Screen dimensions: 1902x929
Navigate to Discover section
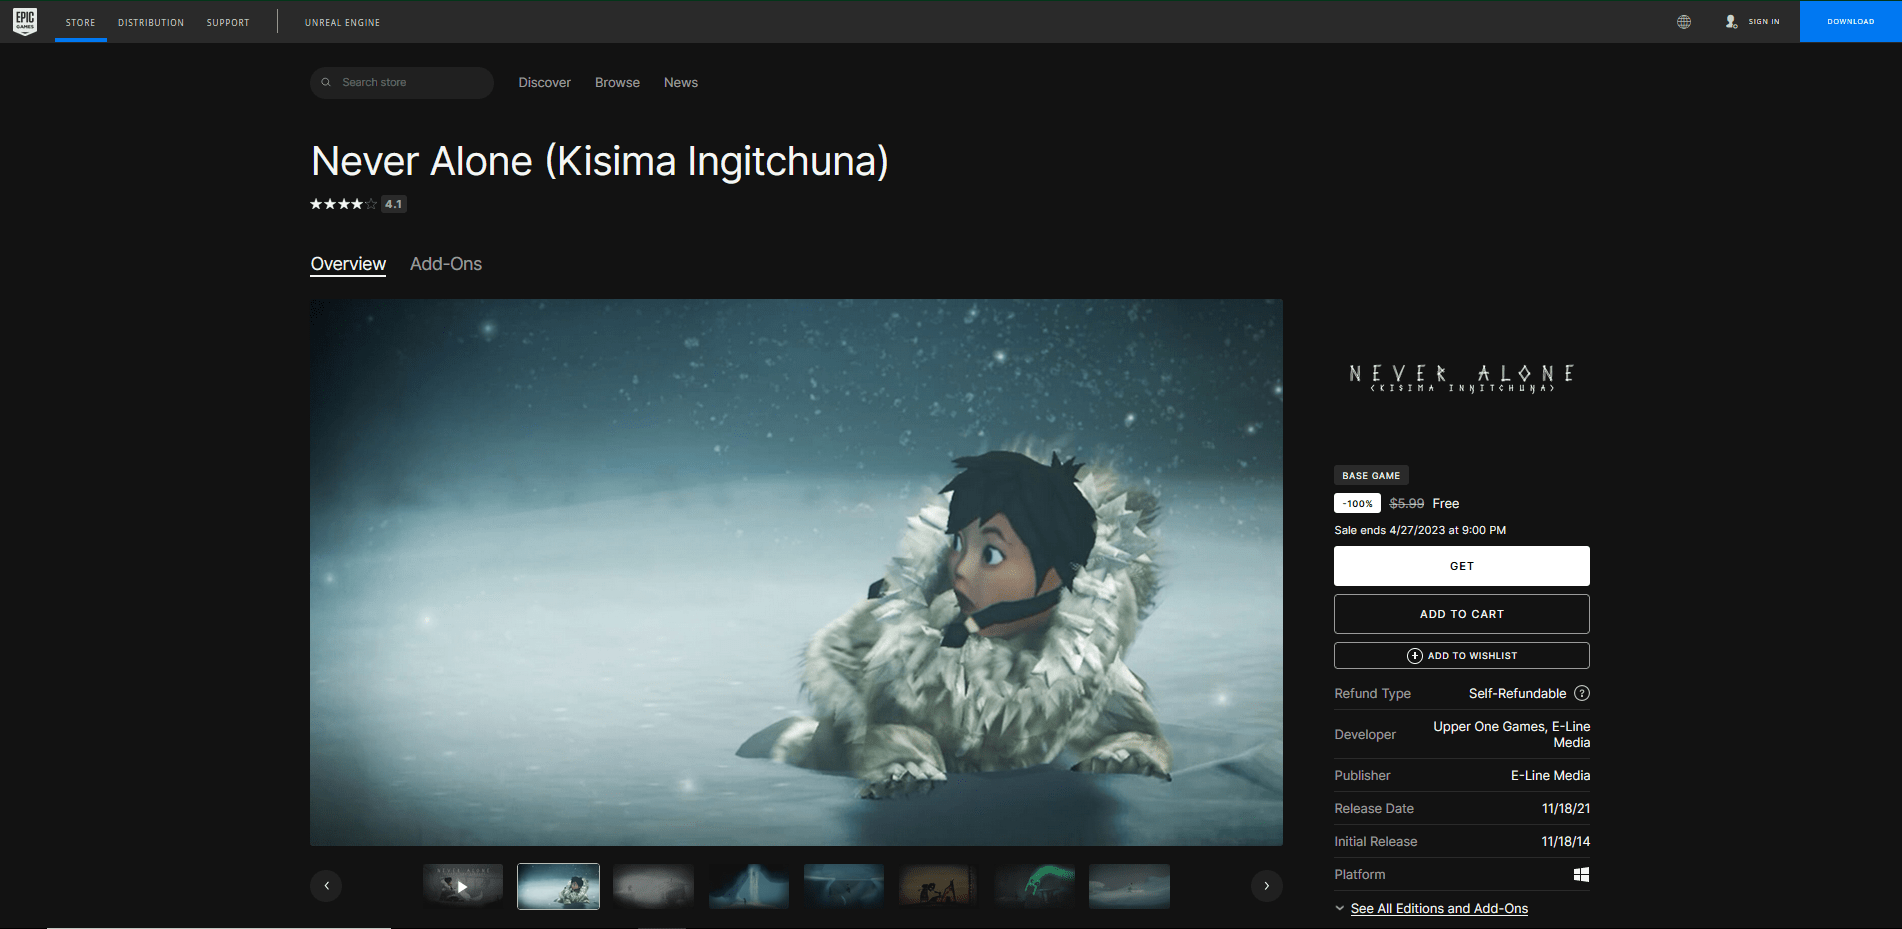[544, 83]
